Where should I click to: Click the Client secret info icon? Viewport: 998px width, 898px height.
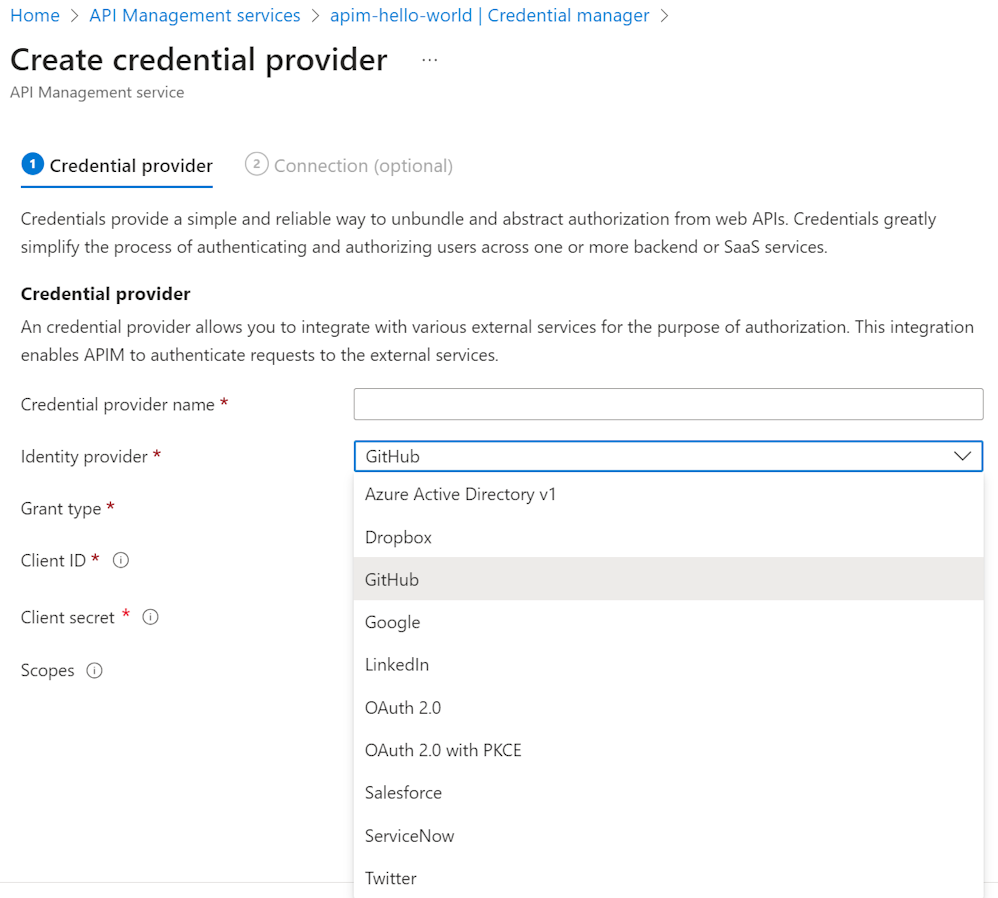coord(150,617)
